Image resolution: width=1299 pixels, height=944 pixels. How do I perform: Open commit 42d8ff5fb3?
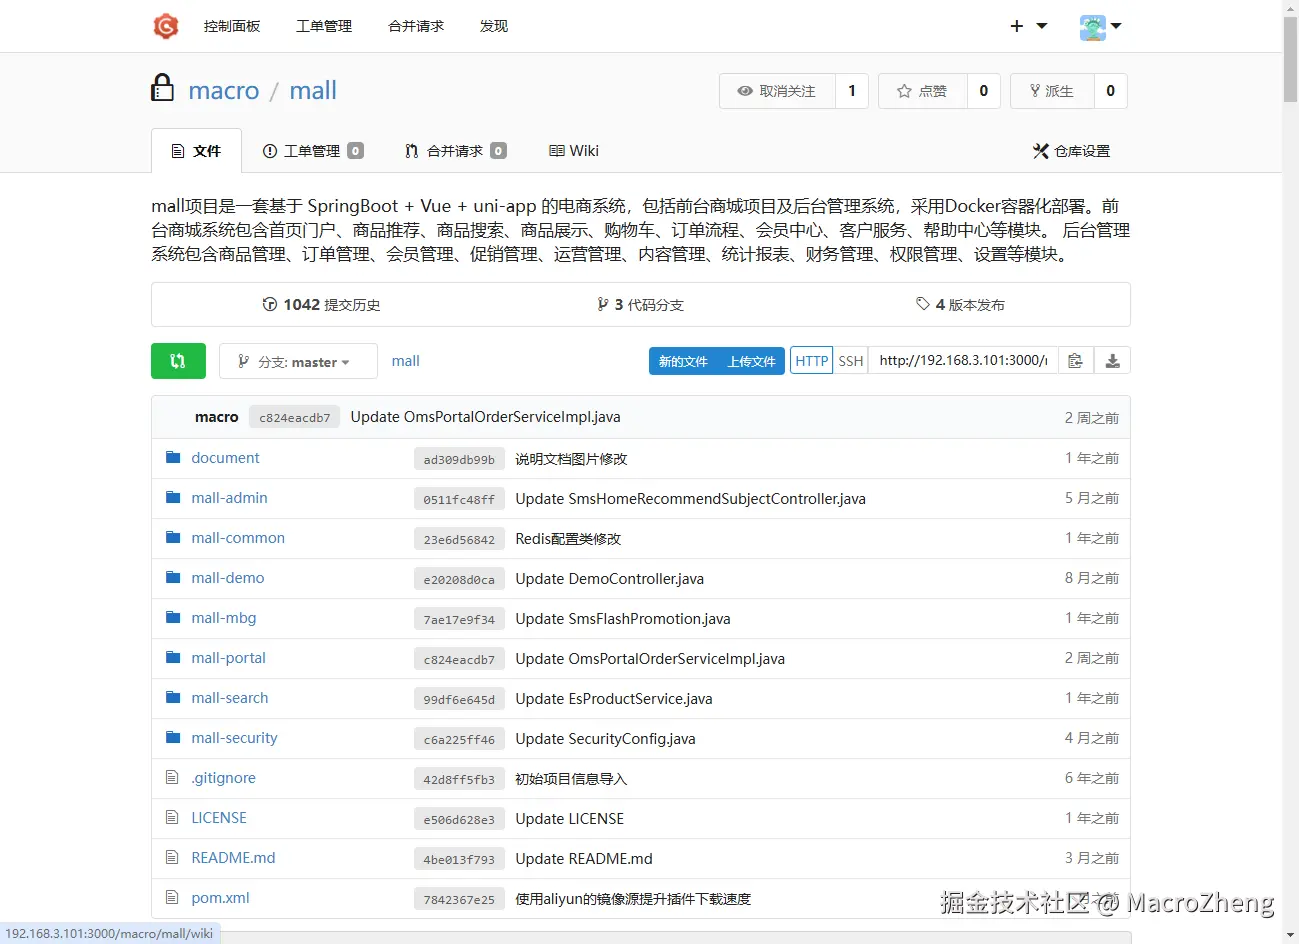click(459, 779)
